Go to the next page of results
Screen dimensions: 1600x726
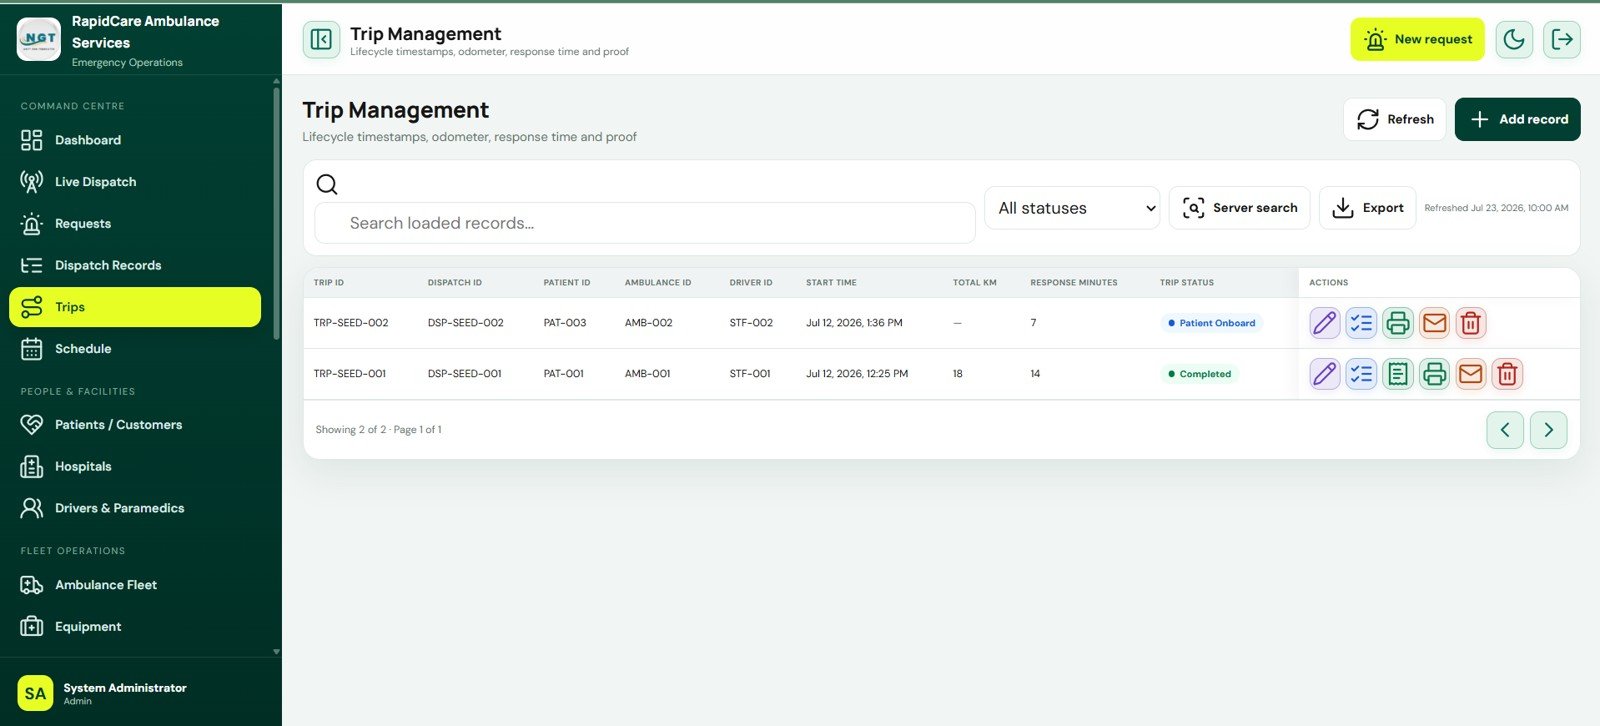pyautogui.click(x=1549, y=430)
